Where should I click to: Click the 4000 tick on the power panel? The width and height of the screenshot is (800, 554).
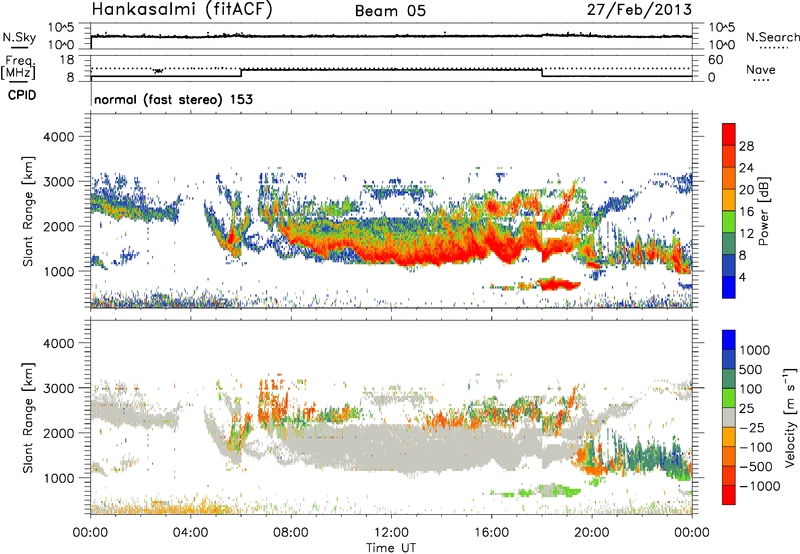[58, 137]
